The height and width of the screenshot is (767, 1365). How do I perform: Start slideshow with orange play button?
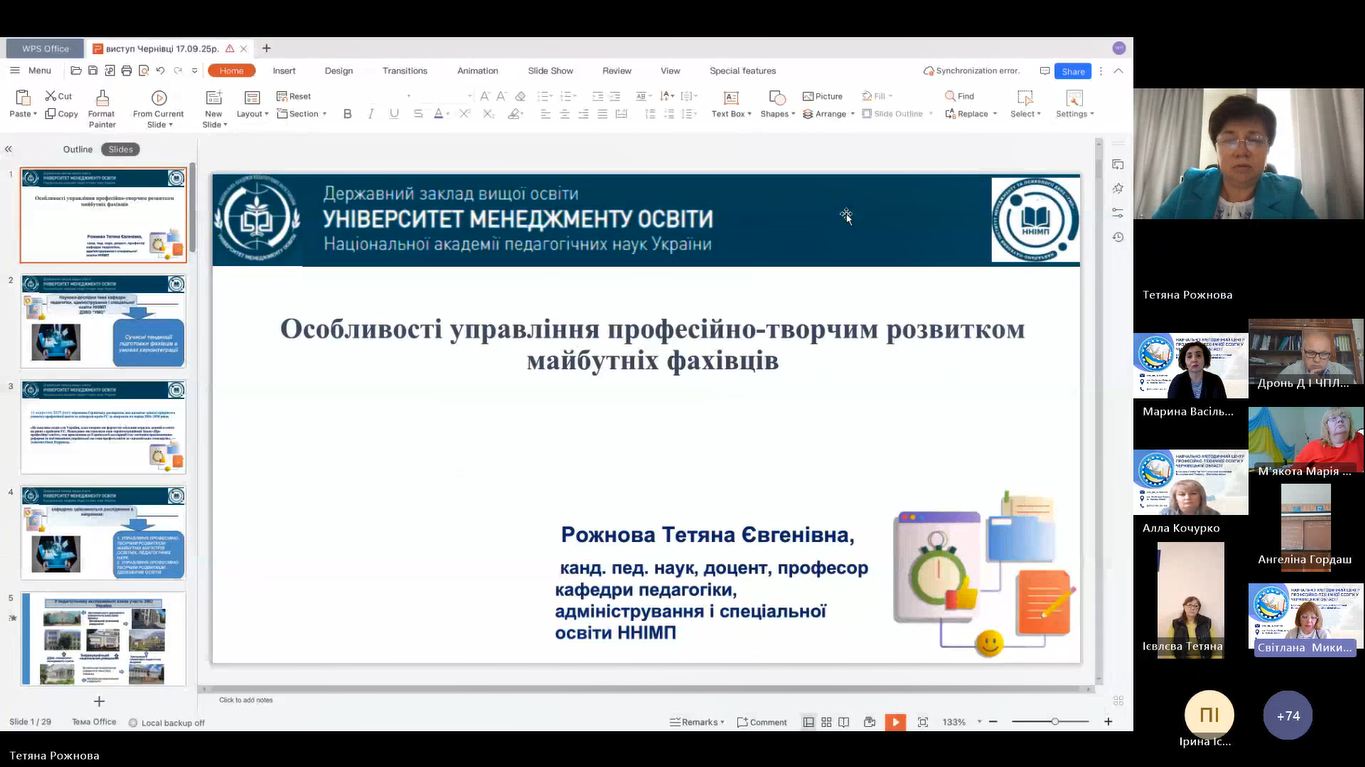(x=895, y=722)
